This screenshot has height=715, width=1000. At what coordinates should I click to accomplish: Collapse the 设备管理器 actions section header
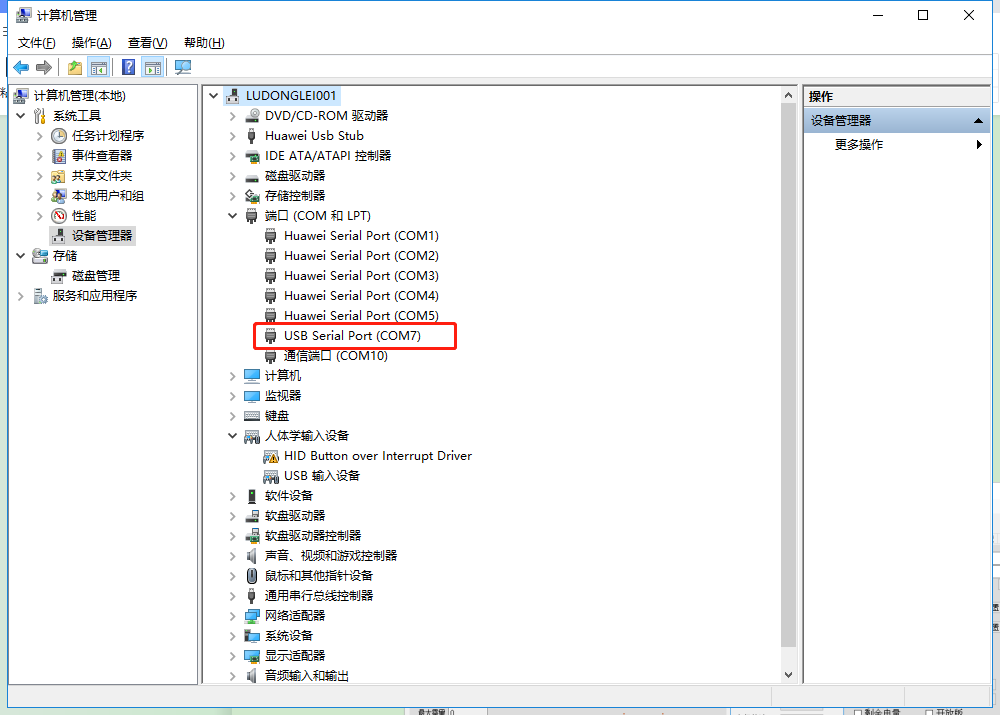click(x=980, y=121)
